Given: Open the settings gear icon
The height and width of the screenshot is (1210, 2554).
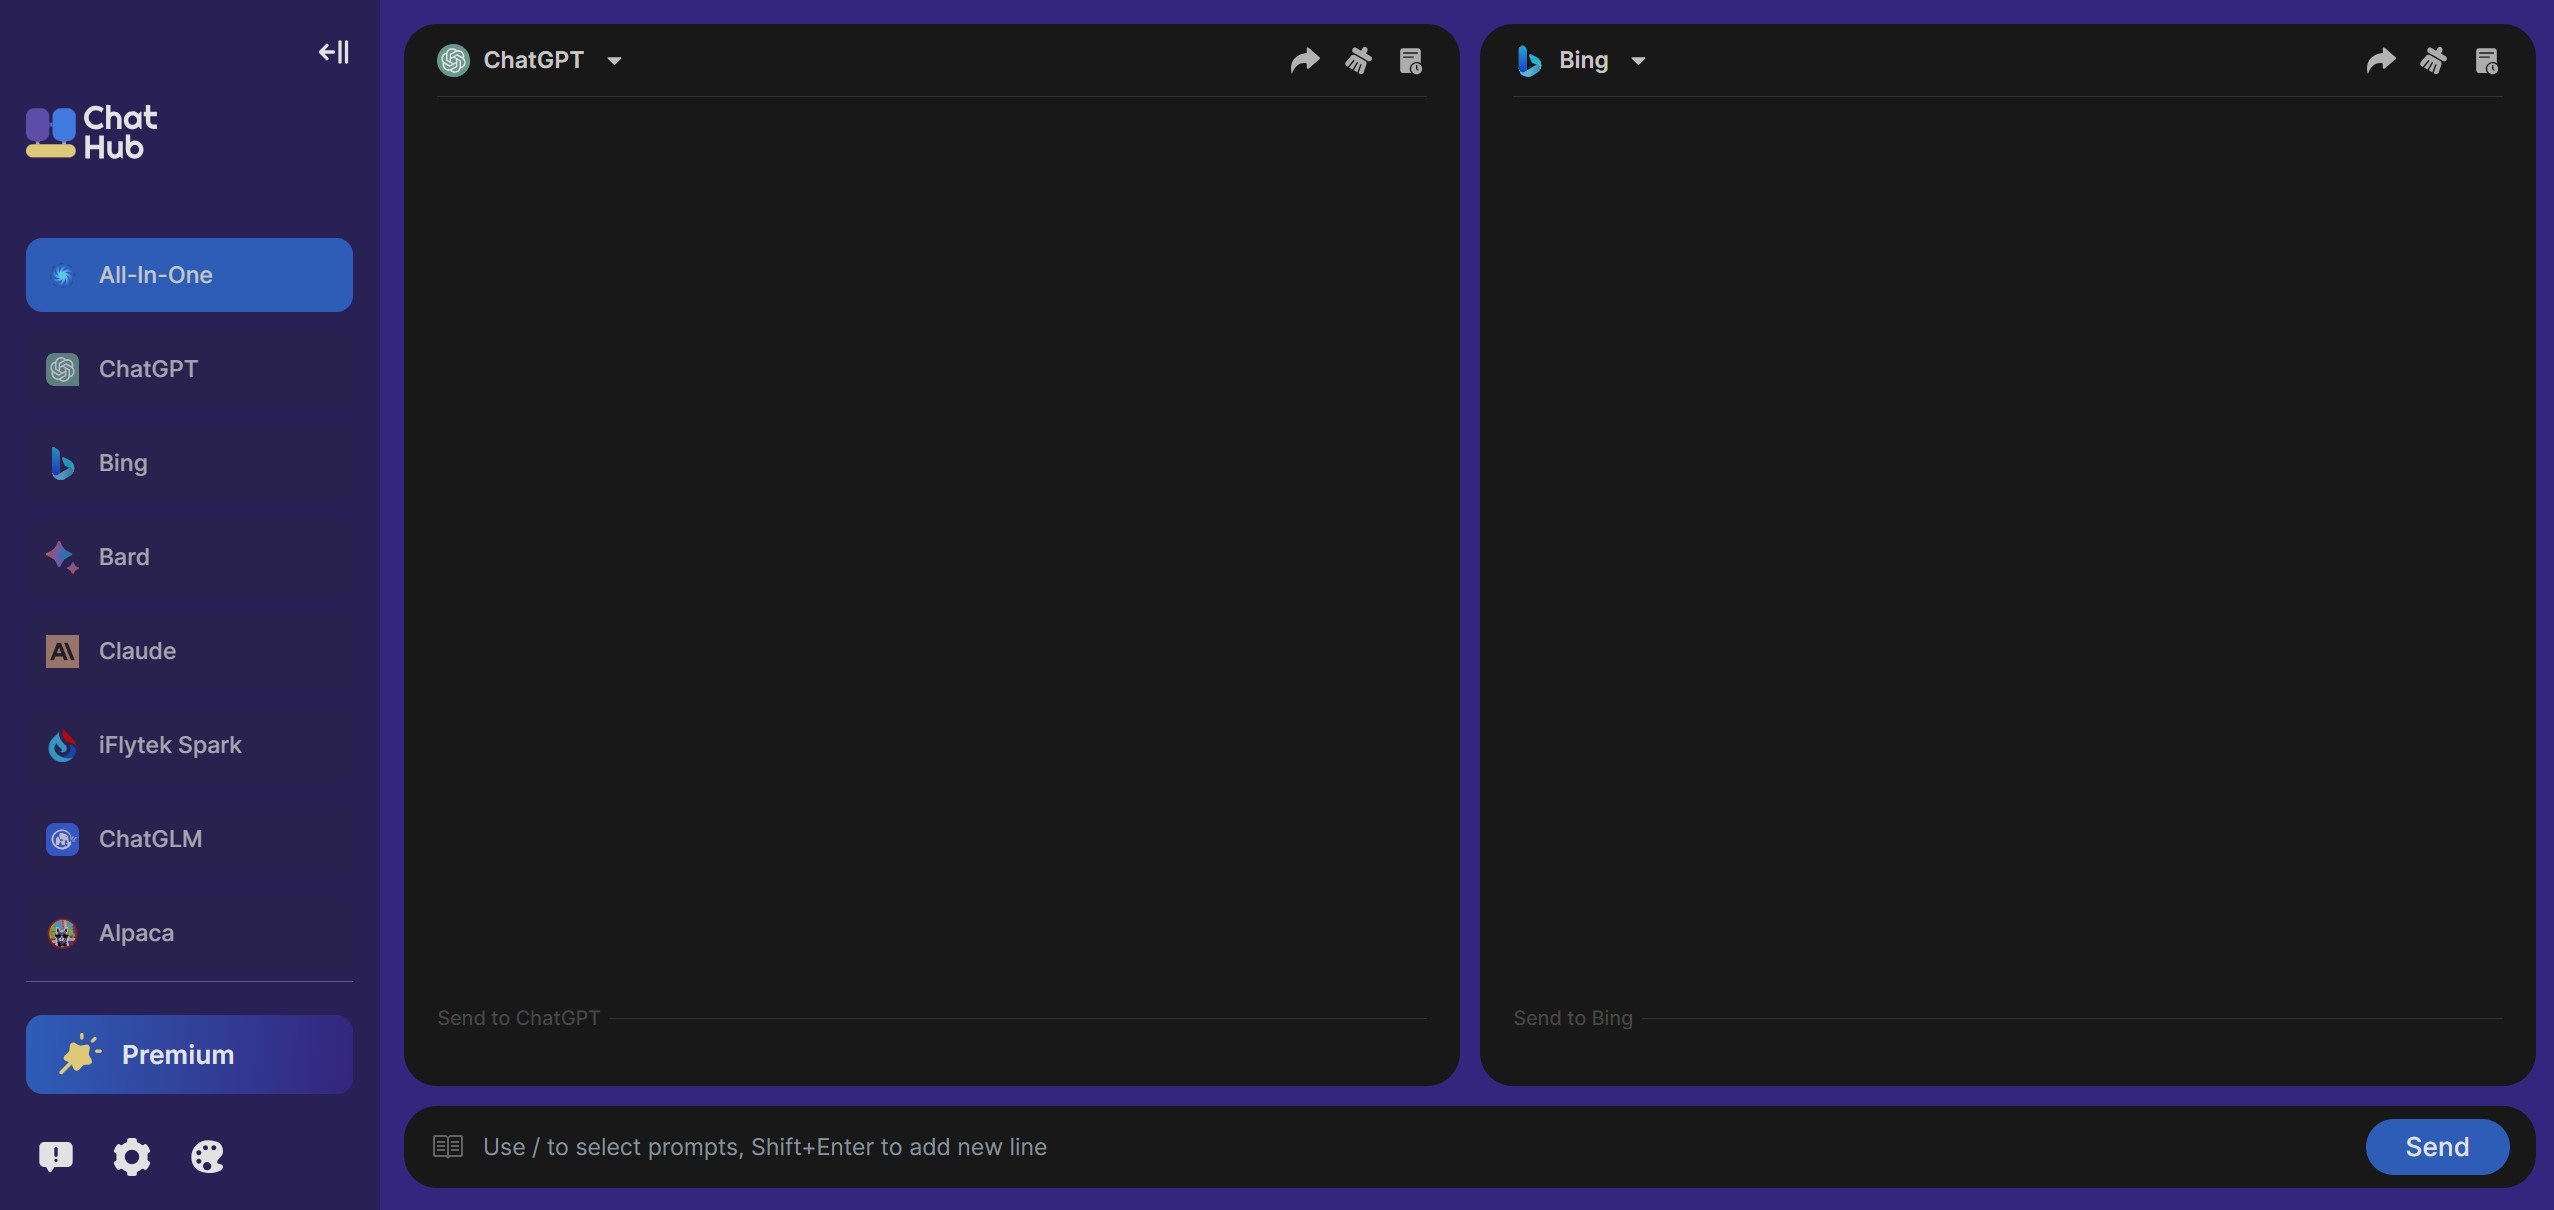Looking at the screenshot, I should [131, 1157].
